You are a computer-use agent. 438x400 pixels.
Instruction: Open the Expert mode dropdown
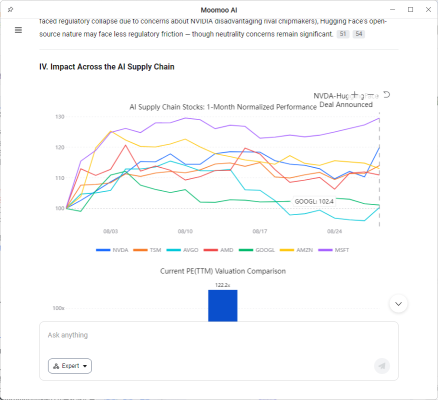click(x=70, y=366)
